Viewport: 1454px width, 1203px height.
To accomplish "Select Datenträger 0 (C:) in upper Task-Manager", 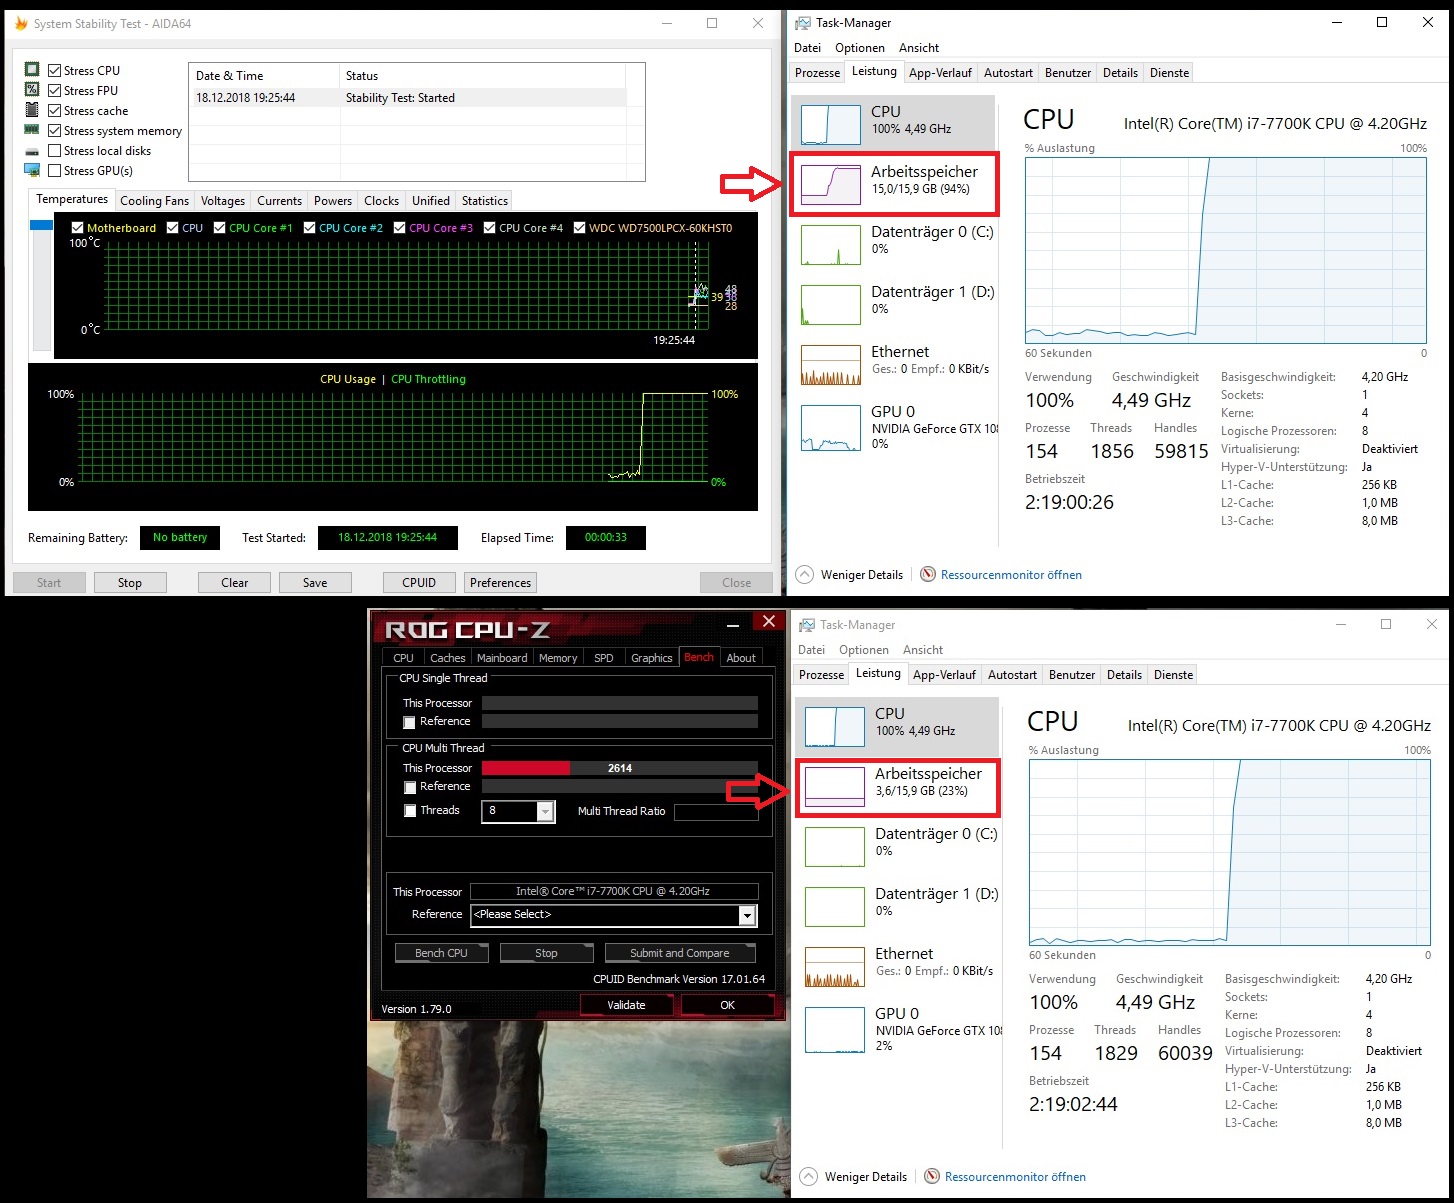I will [x=894, y=243].
